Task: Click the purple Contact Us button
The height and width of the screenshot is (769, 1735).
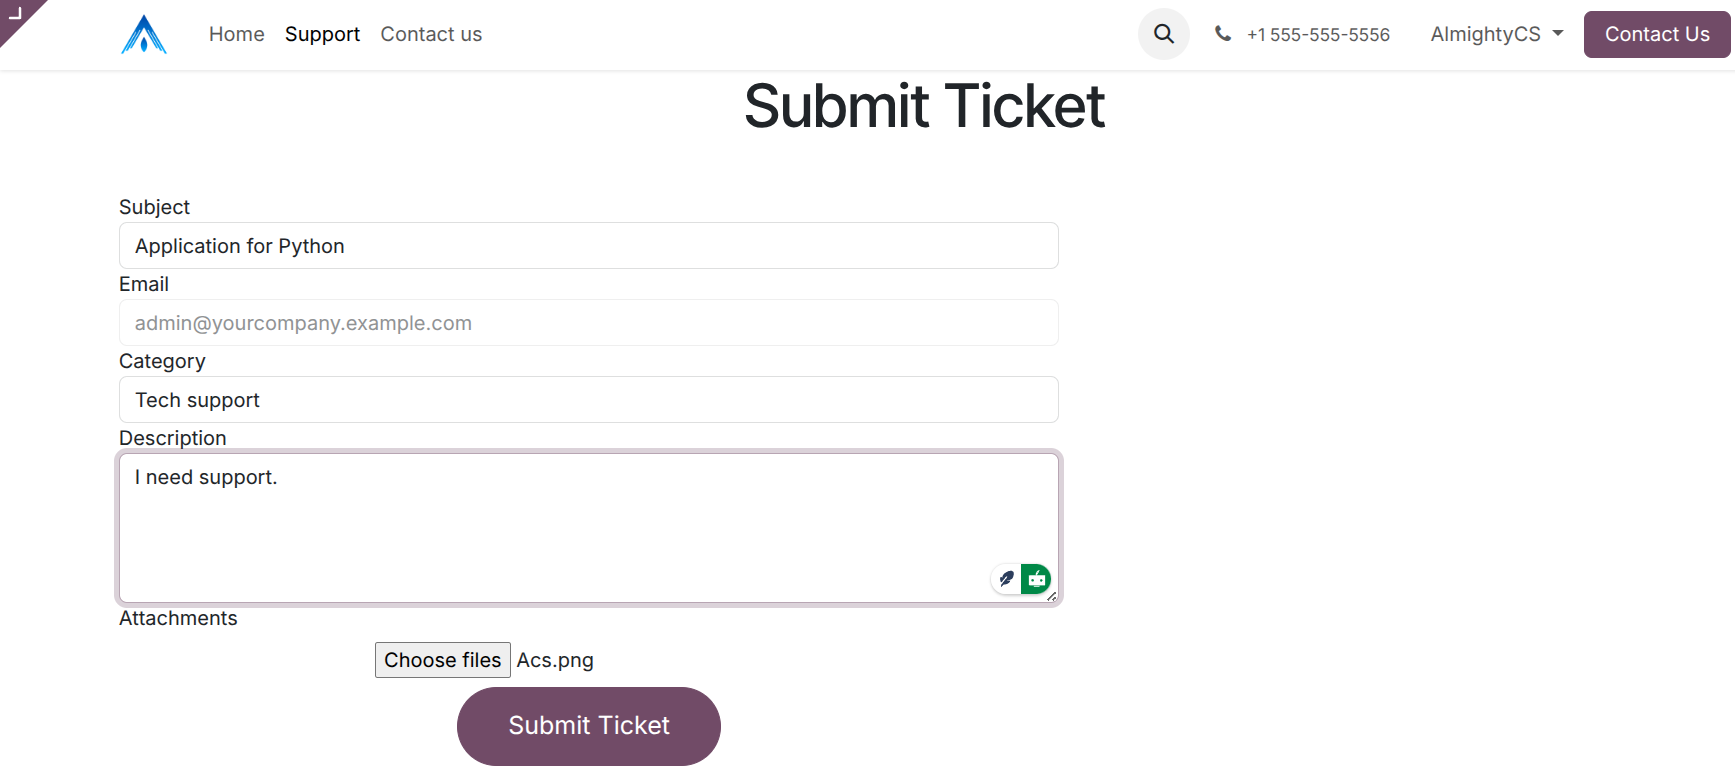Action: coord(1656,34)
